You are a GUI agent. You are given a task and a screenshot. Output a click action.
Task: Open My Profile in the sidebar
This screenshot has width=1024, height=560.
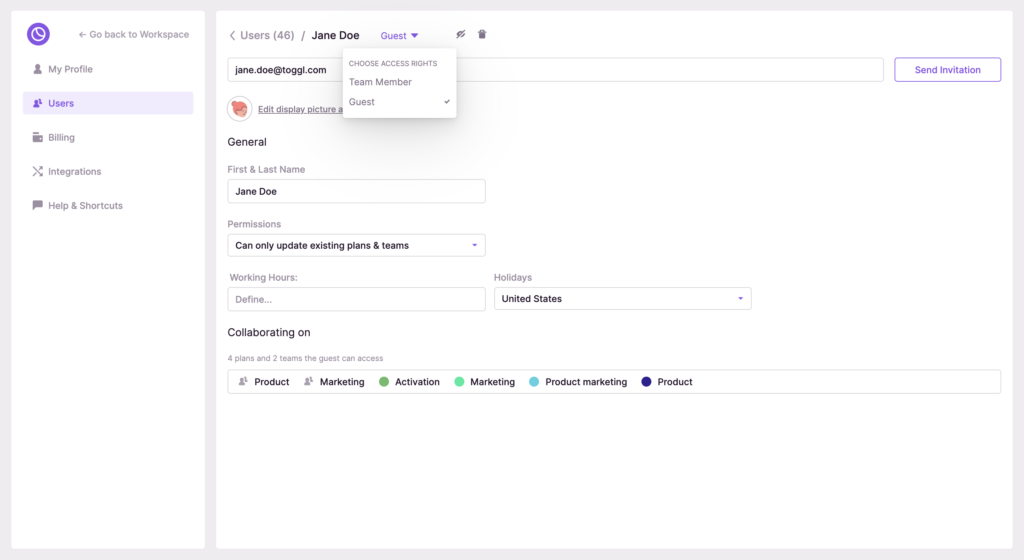pyautogui.click(x=70, y=69)
